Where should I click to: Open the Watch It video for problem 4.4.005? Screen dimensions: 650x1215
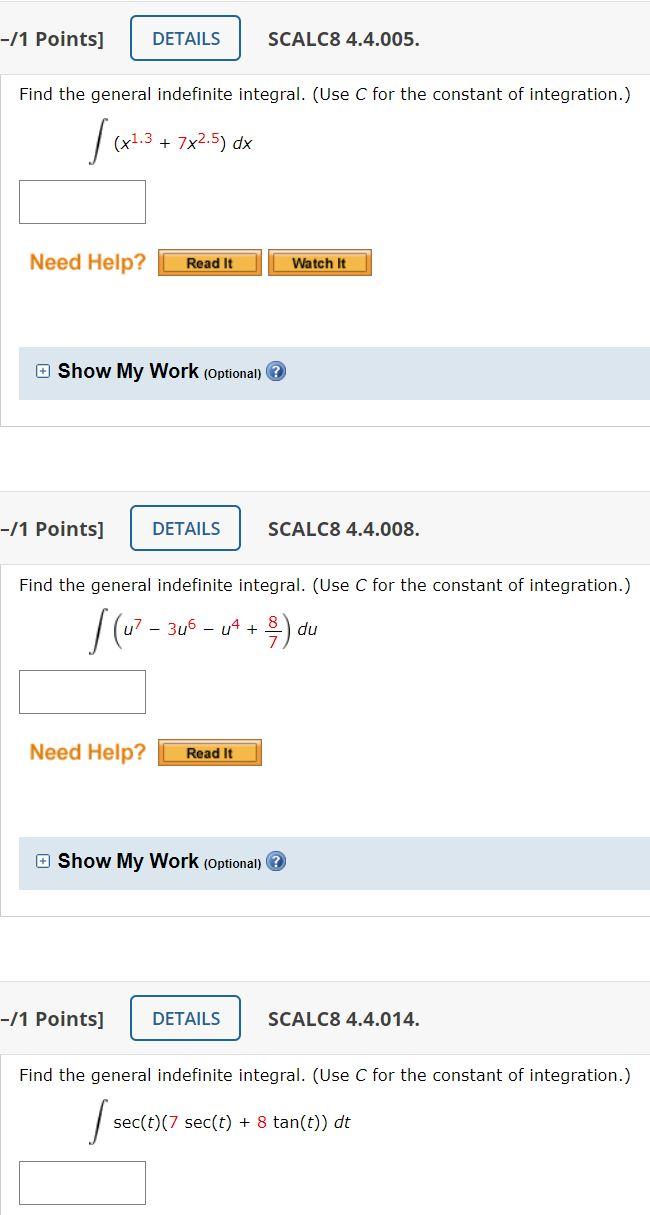coord(319,263)
